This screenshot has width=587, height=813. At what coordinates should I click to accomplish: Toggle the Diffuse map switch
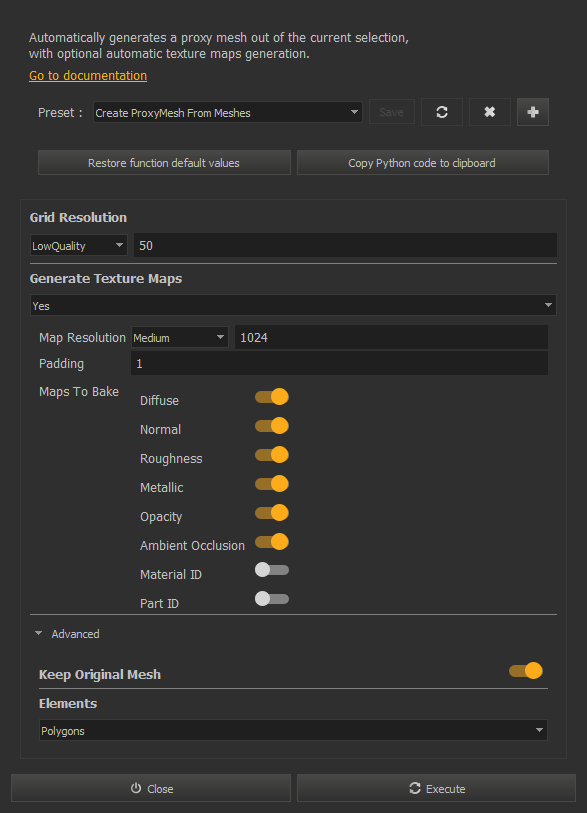(272, 397)
